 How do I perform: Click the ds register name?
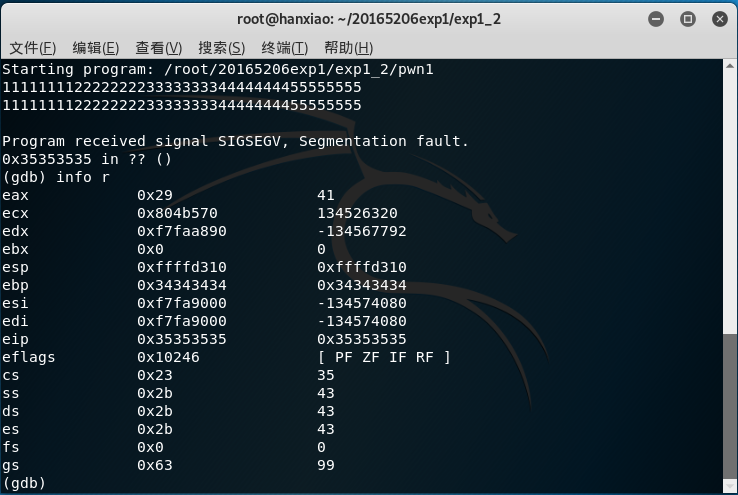pyautogui.click(x=10, y=411)
